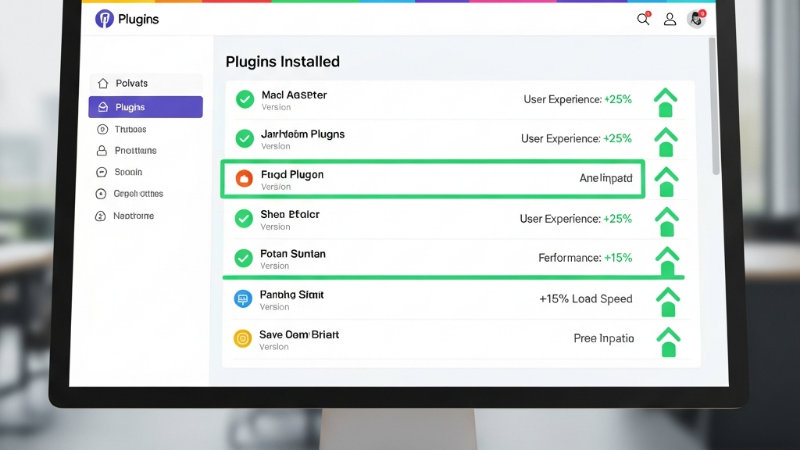The image size is (800, 450).
Task: Click User Experience +25% for Macl Aaseter
Action: 578,99
